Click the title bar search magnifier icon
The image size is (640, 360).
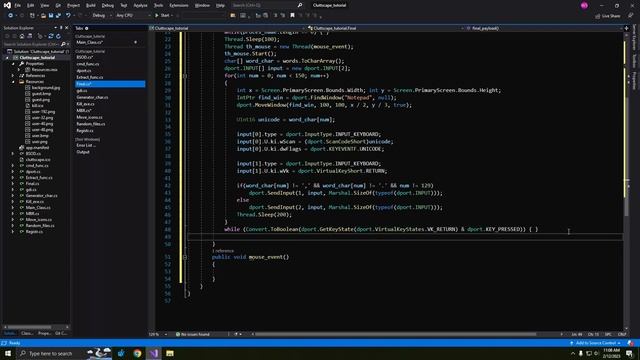click(x=300, y=5)
